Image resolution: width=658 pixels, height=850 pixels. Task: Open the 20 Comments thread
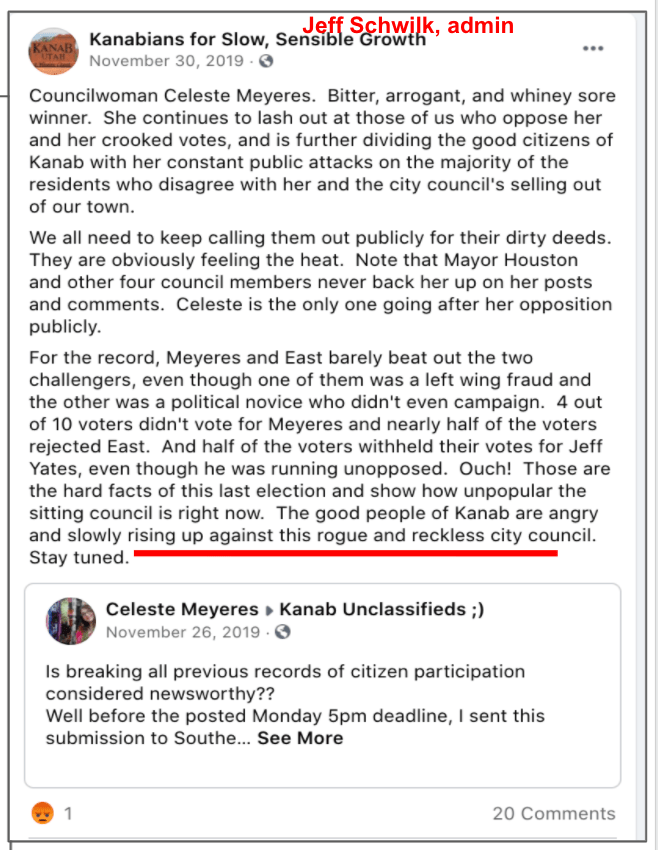coord(553,813)
